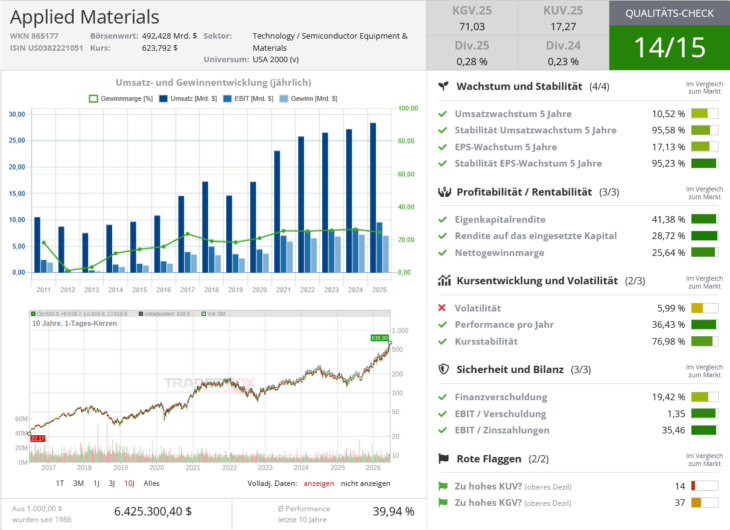Click the checkmark beside Rendite auf das eingesetzte Kapital
The width and height of the screenshot is (730, 530).
tap(442, 236)
